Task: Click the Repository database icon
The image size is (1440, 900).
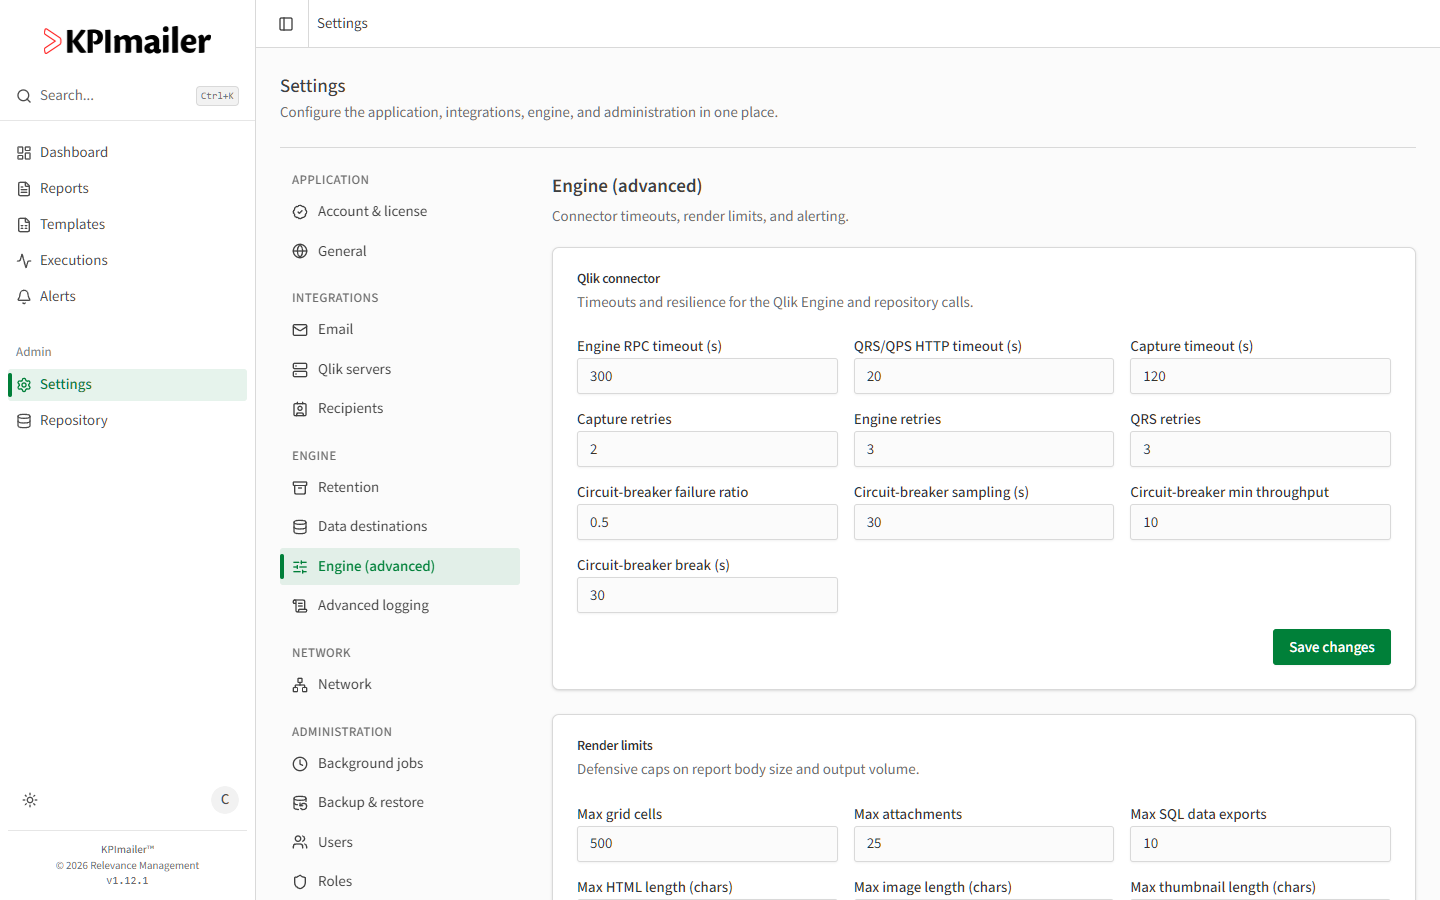Action: tap(24, 421)
